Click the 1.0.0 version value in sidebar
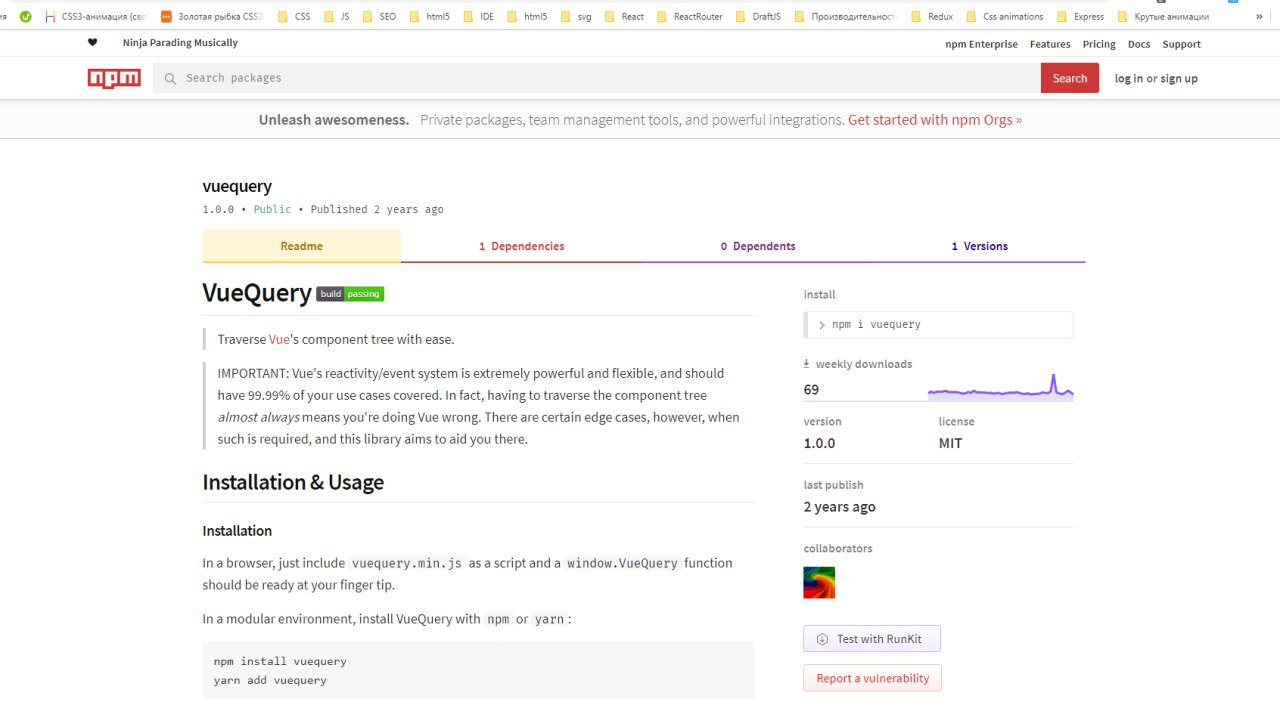Image resolution: width=1280 pixels, height=705 pixels. coord(819,443)
